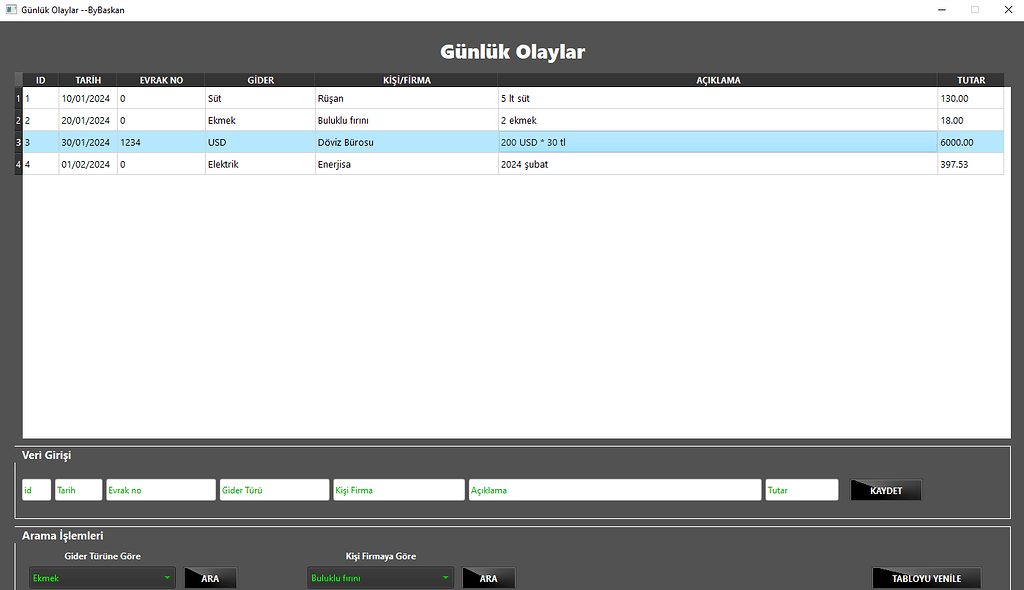This screenshot has width=1024, height=590.
Task: Focus the id input field
Action: (36, 490)
